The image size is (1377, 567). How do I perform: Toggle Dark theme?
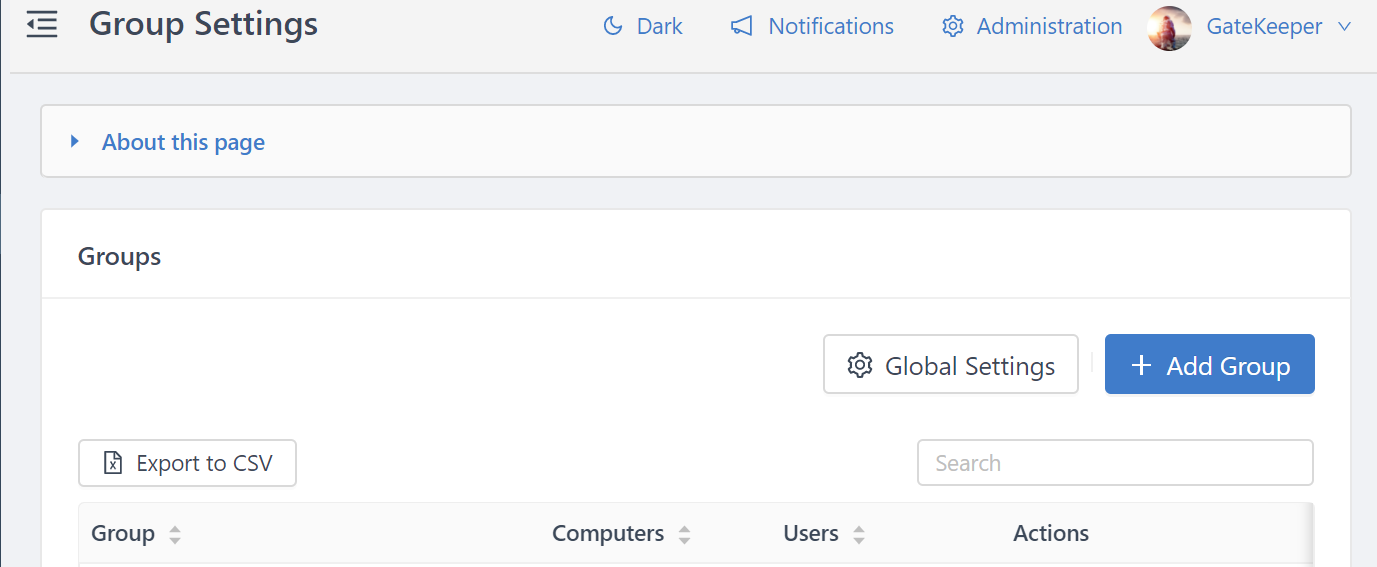[659, 26]
